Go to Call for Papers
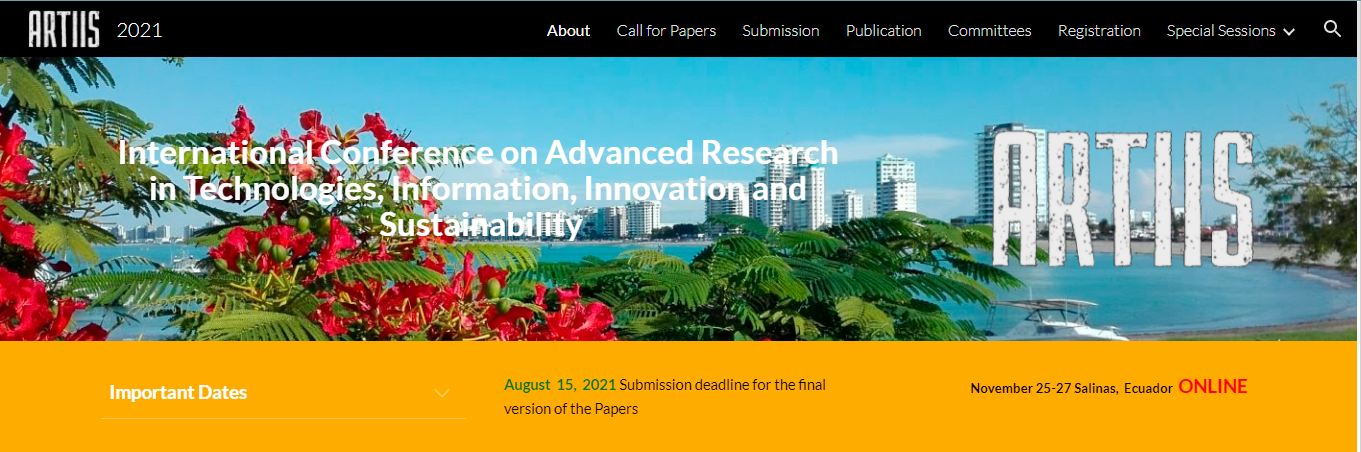The image size is (1361, 452). point(666,31)
